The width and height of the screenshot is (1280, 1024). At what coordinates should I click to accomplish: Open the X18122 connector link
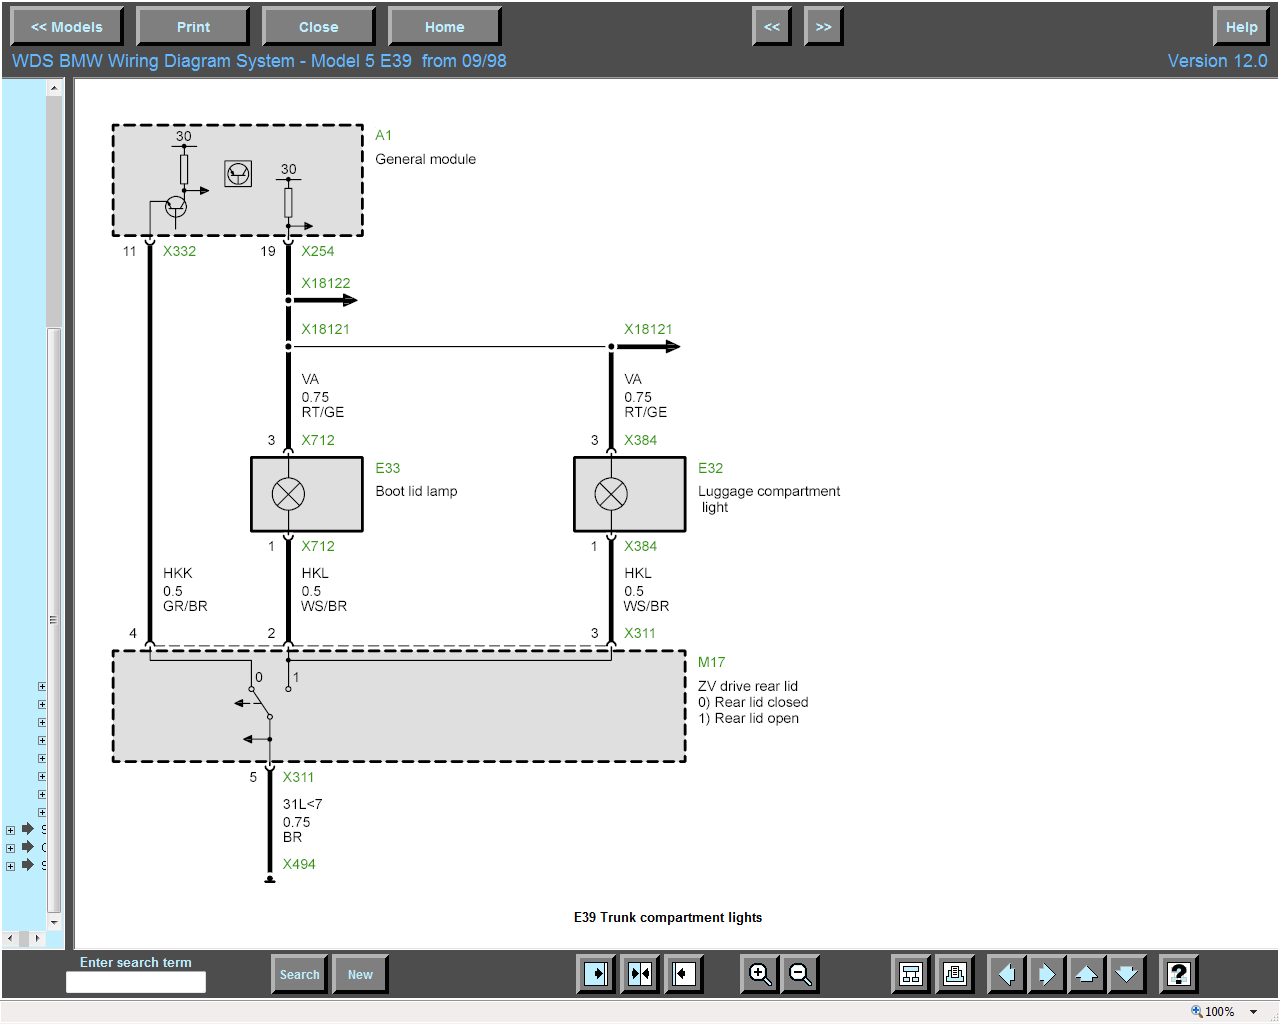point(326,283)
